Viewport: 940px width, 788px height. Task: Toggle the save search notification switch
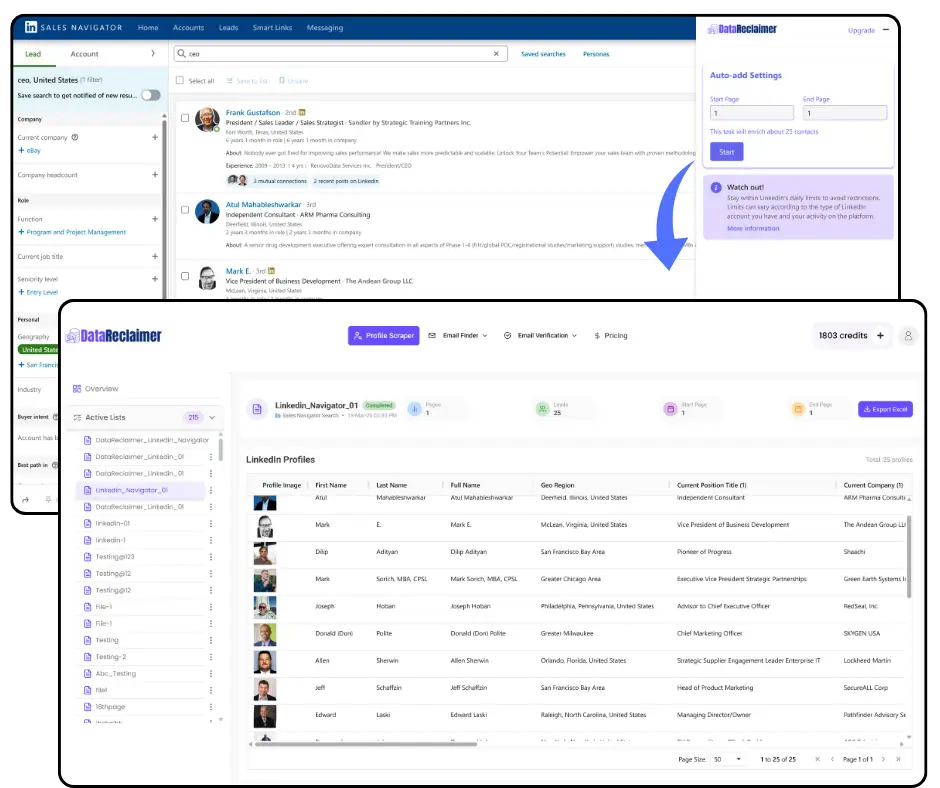150,95
